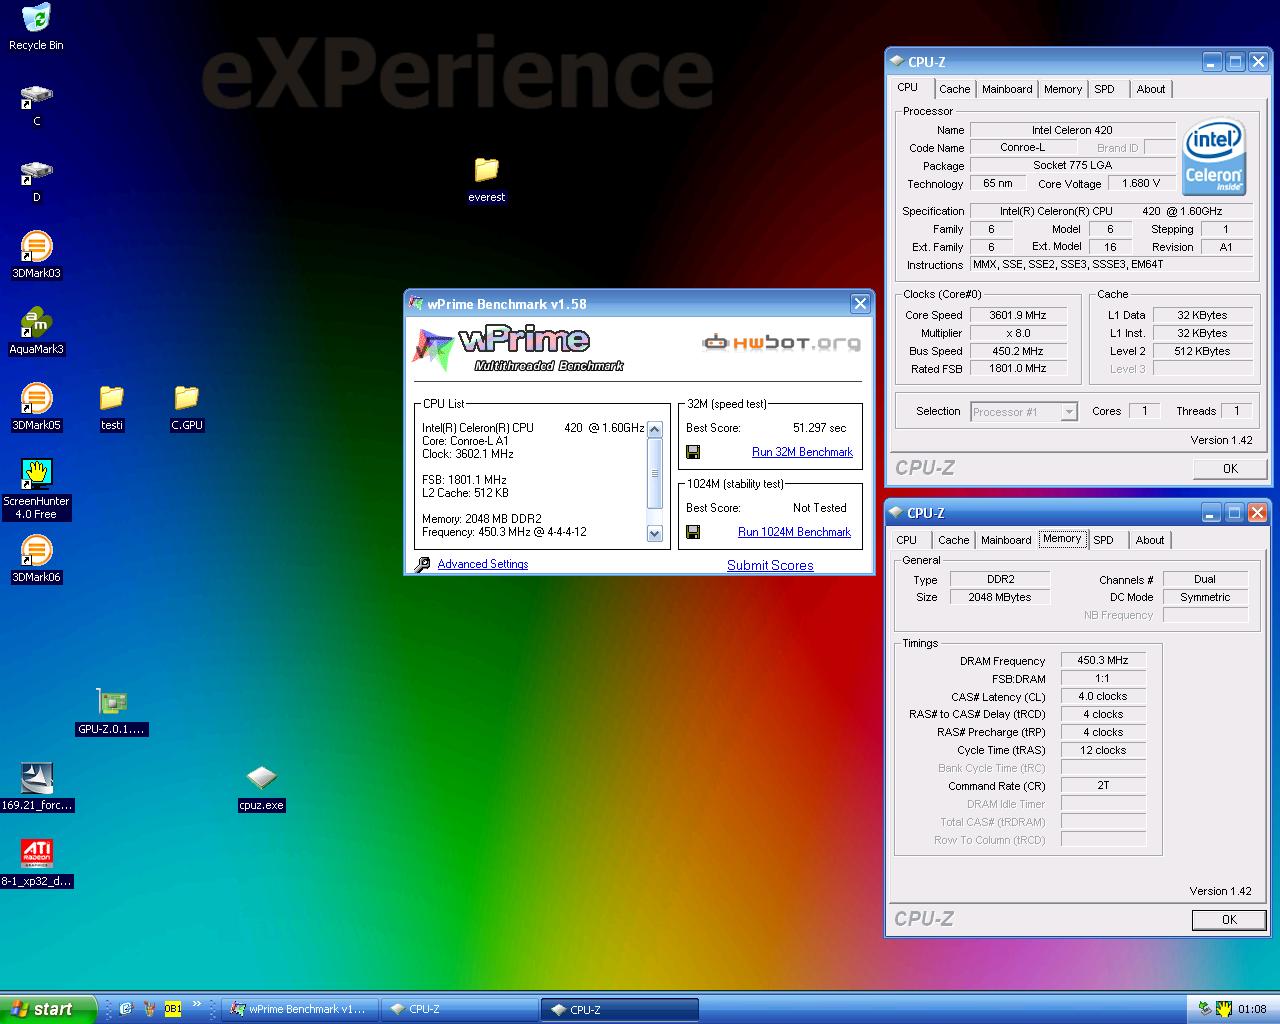
Task: Click the Command Rate 2T field
Action: [1102, 785]
